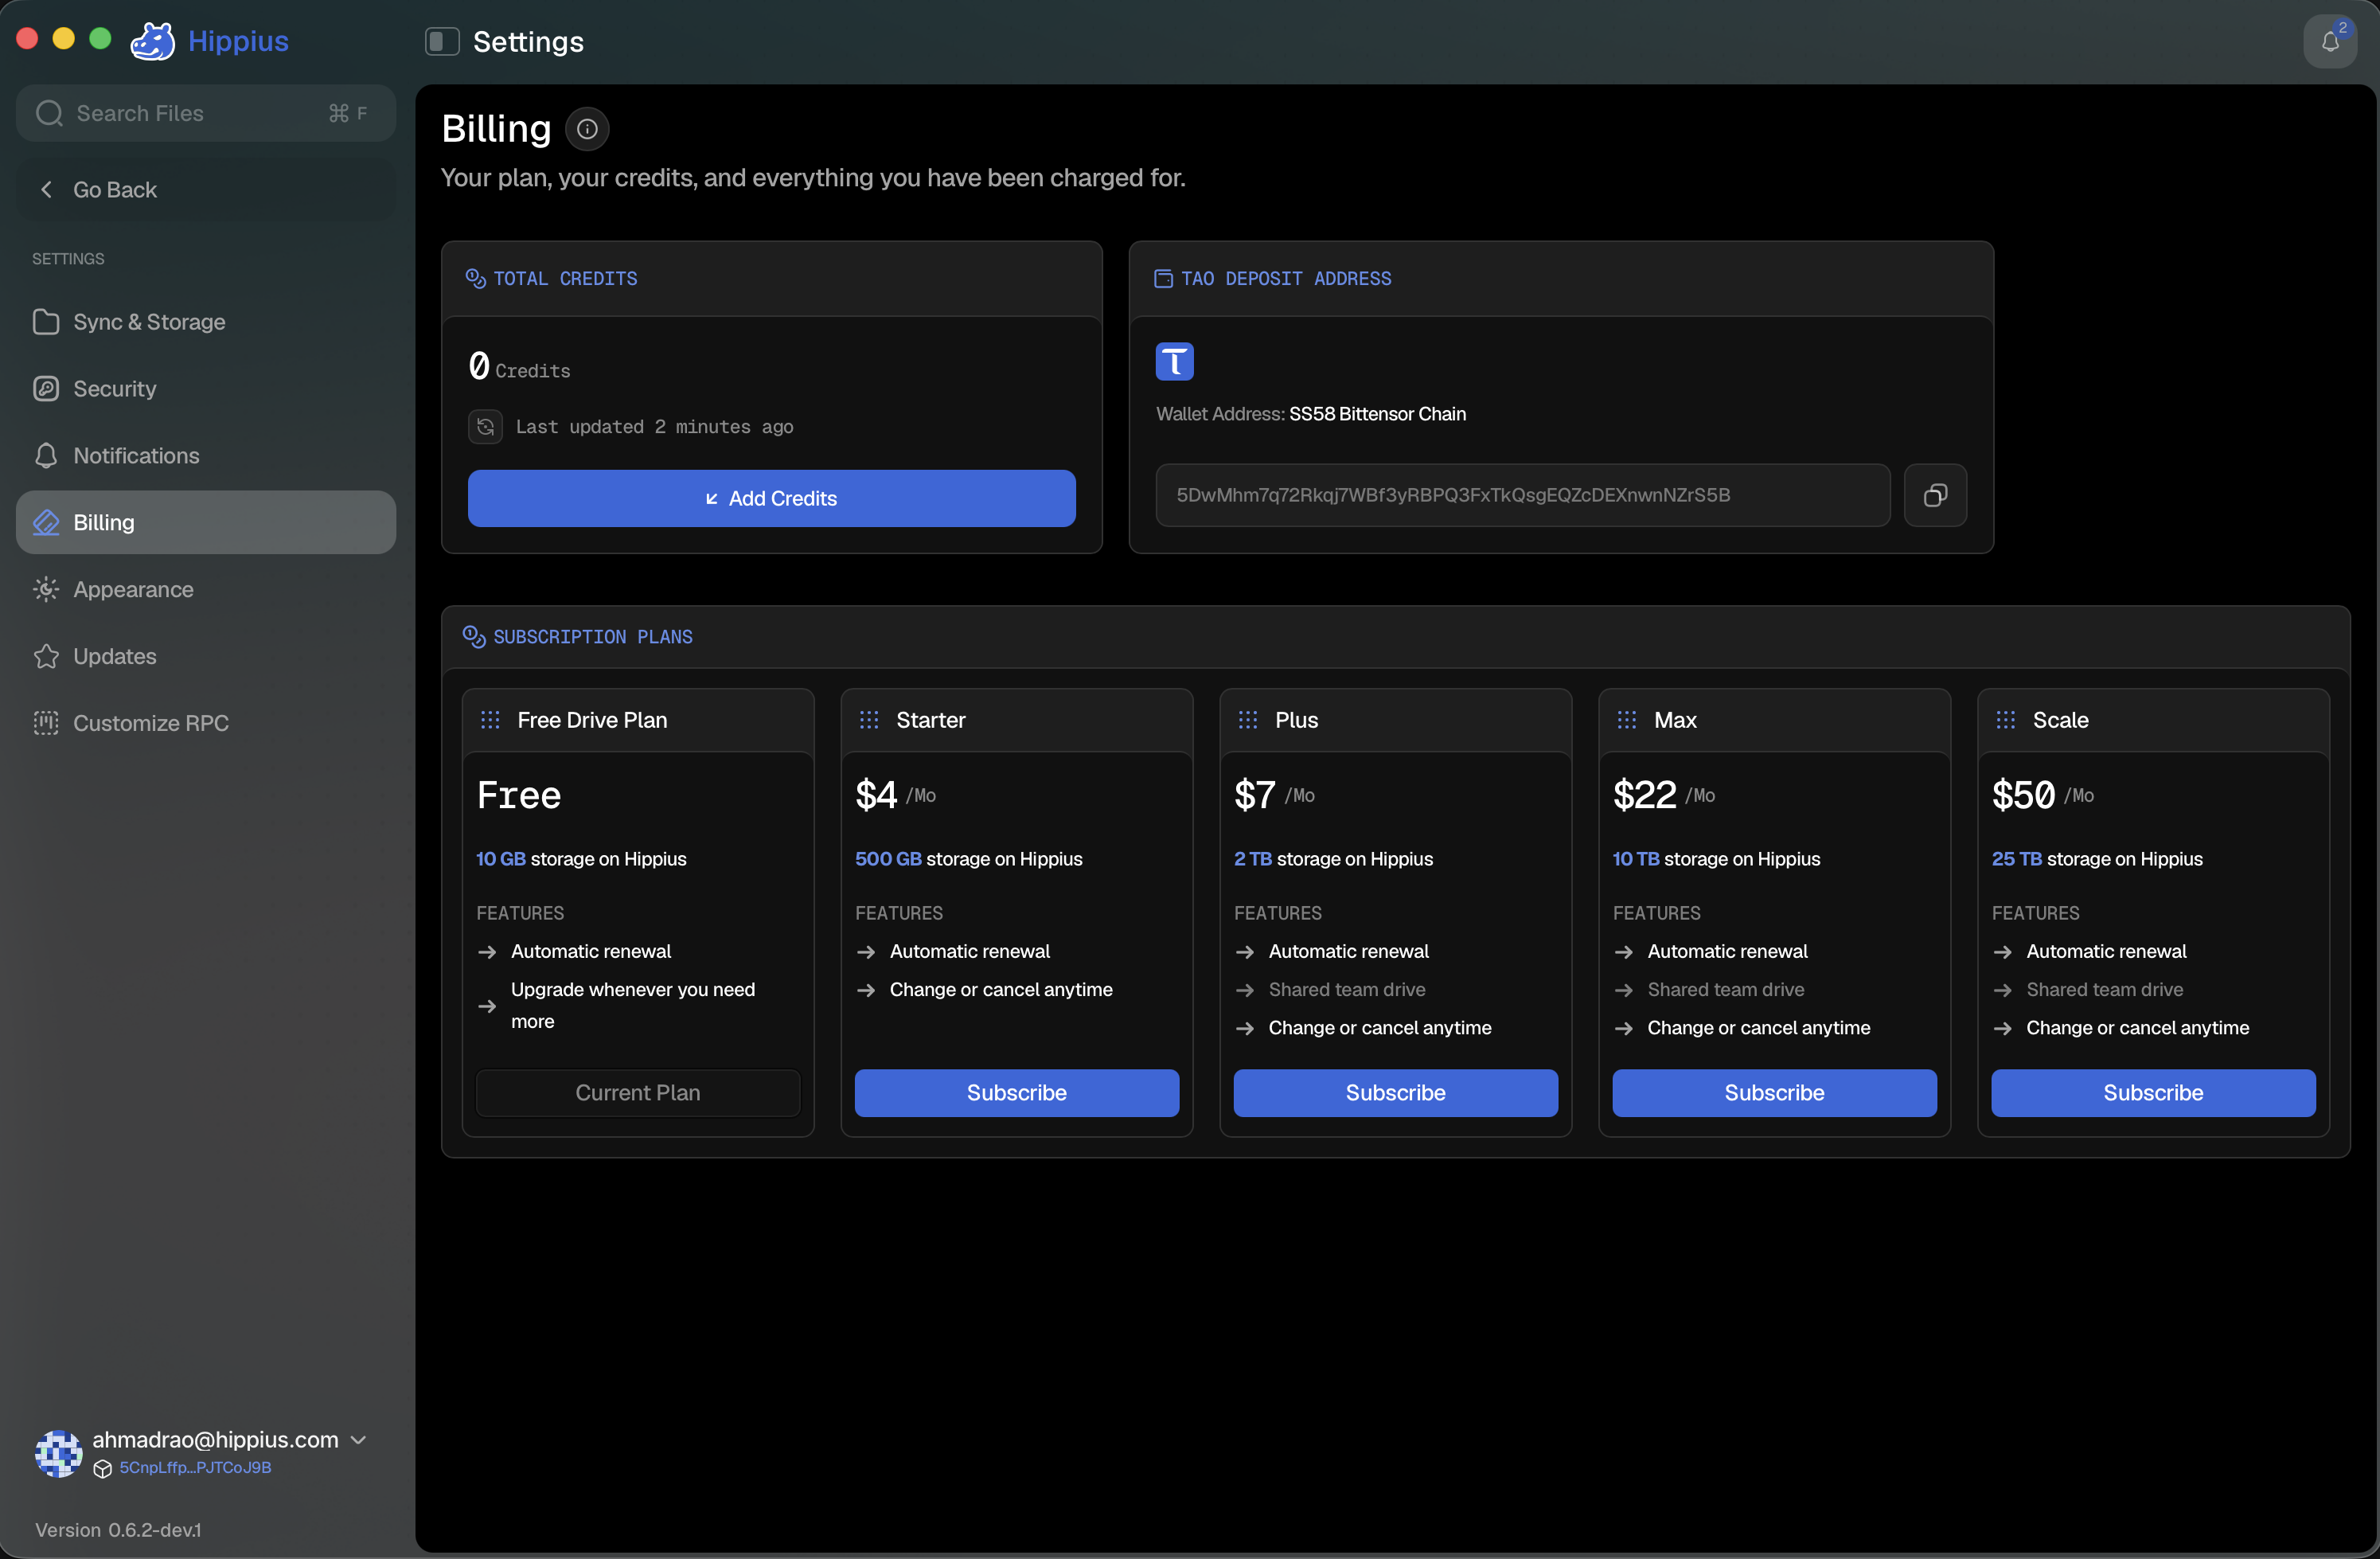Viewport: 2380px width, 1559px height.
Task: Open Security settings
Action: coord(206,389)
